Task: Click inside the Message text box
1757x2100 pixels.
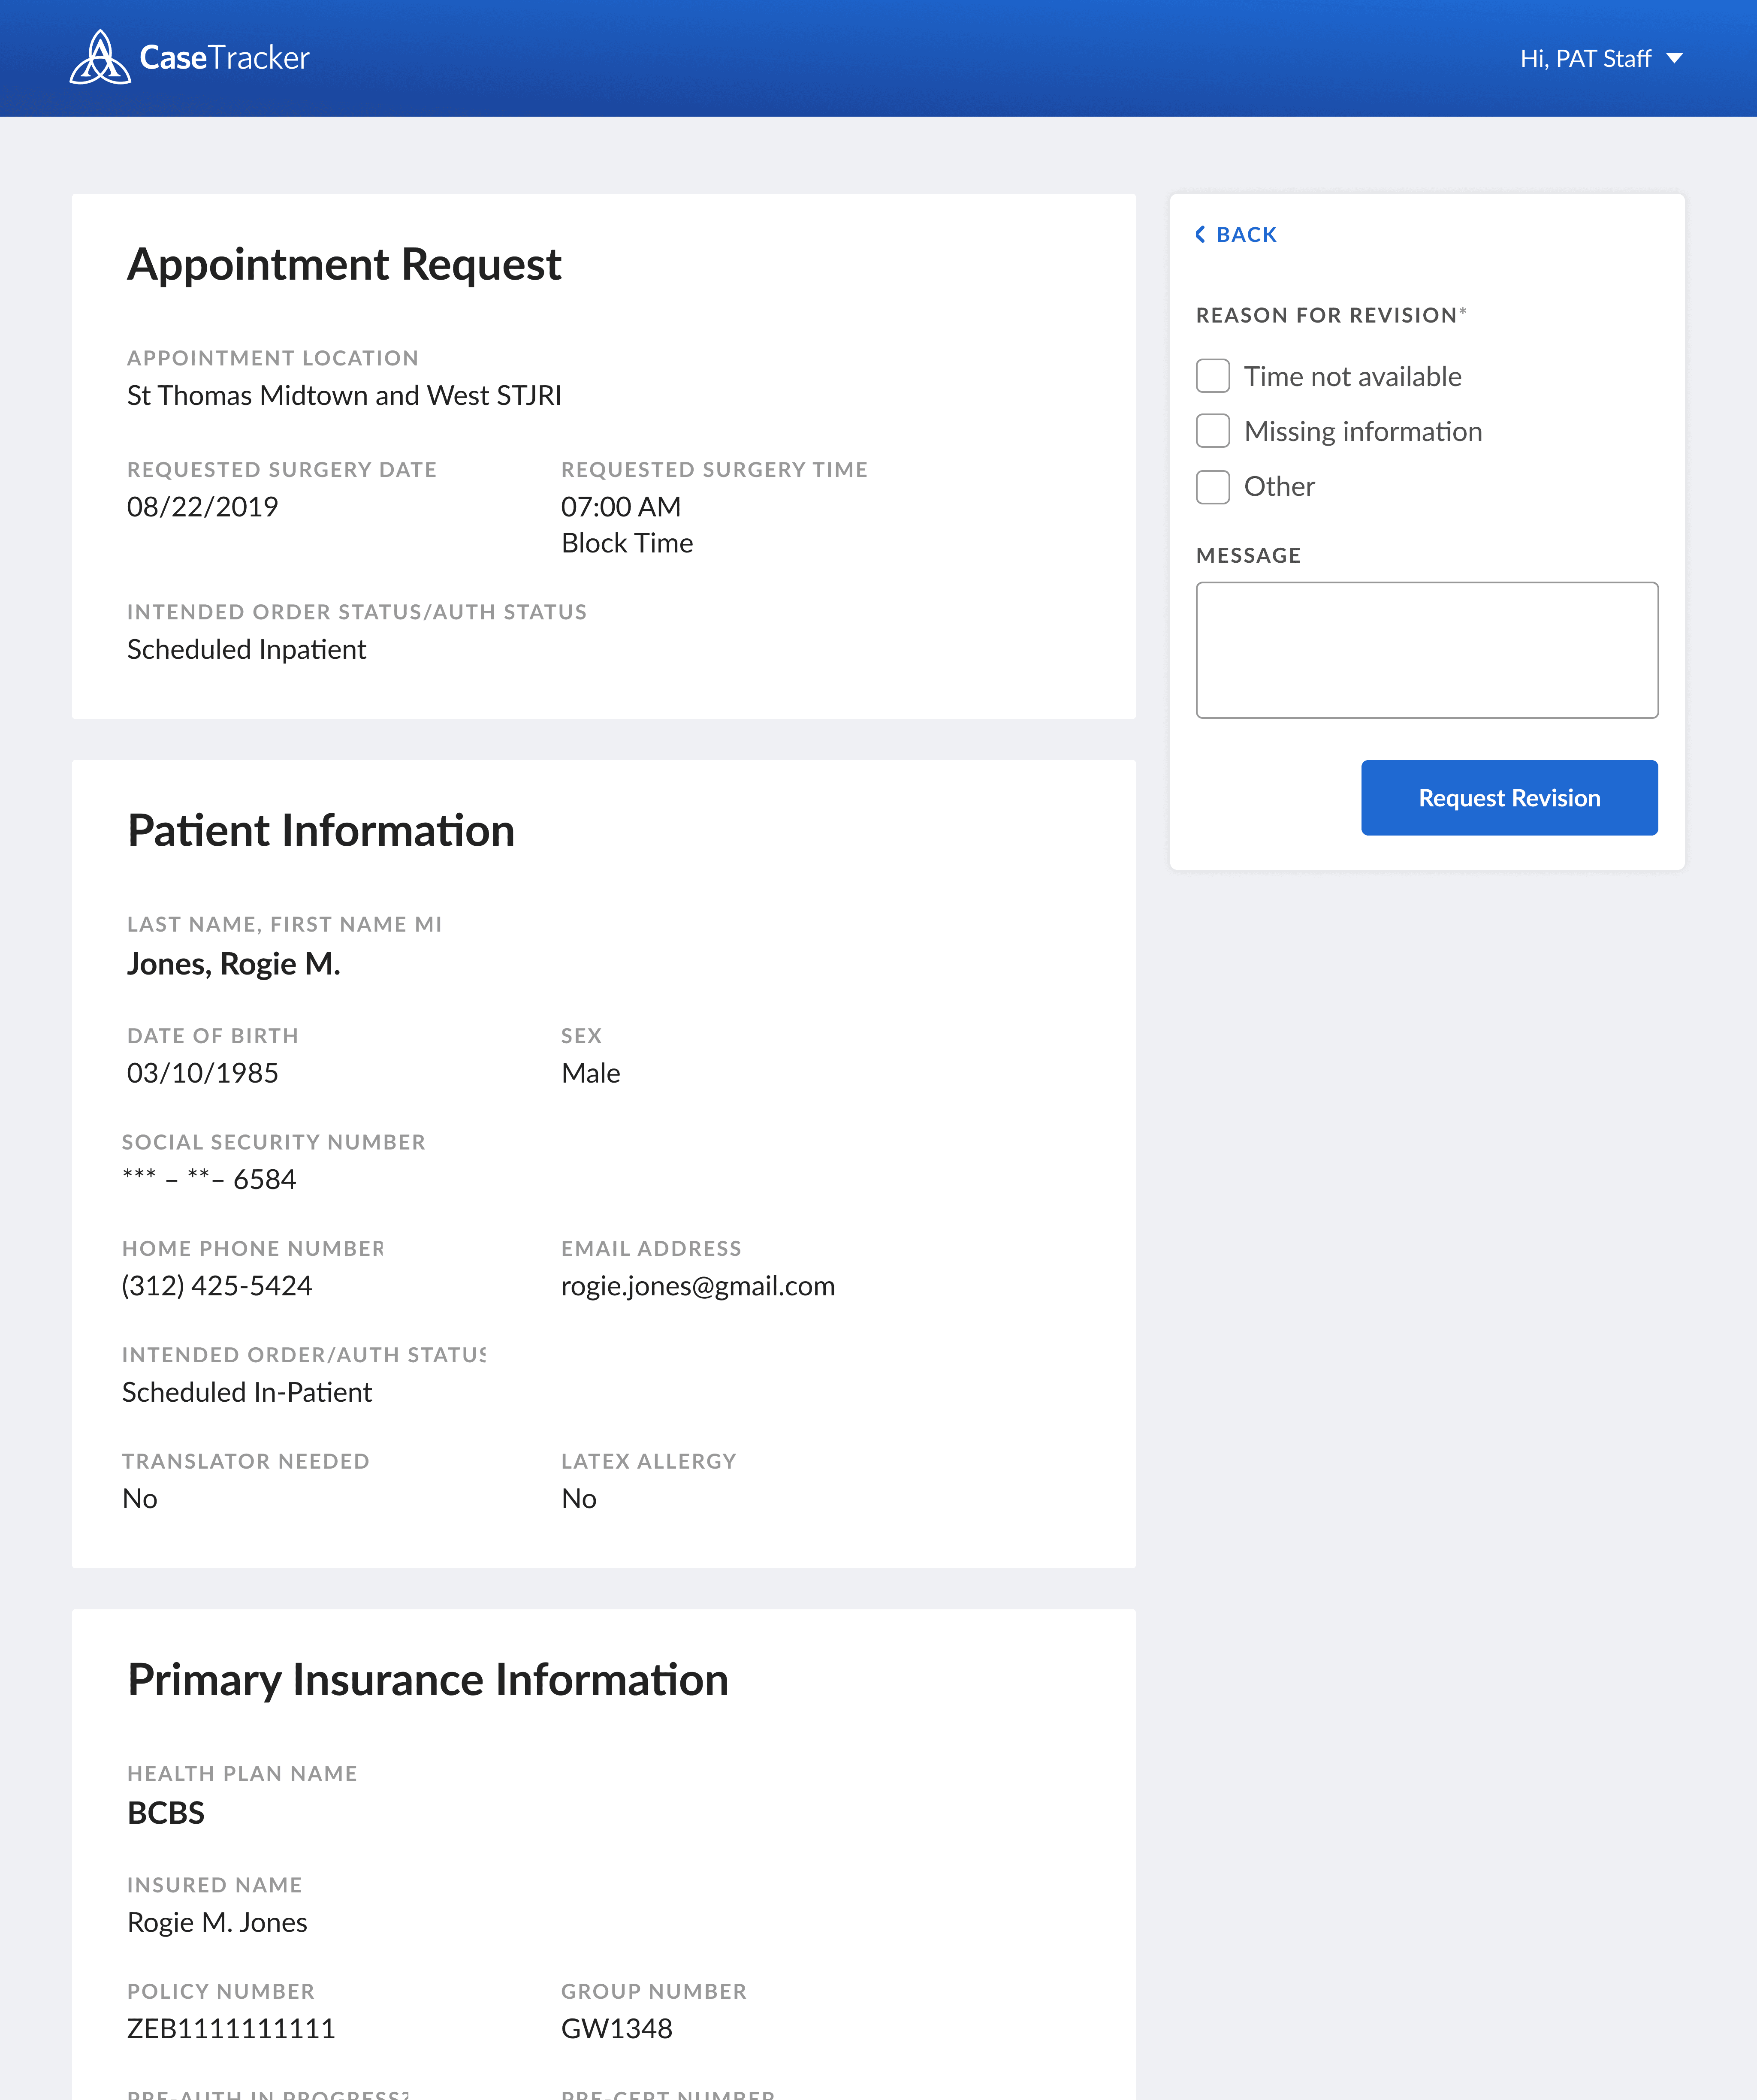Action: pos(1426,650)
